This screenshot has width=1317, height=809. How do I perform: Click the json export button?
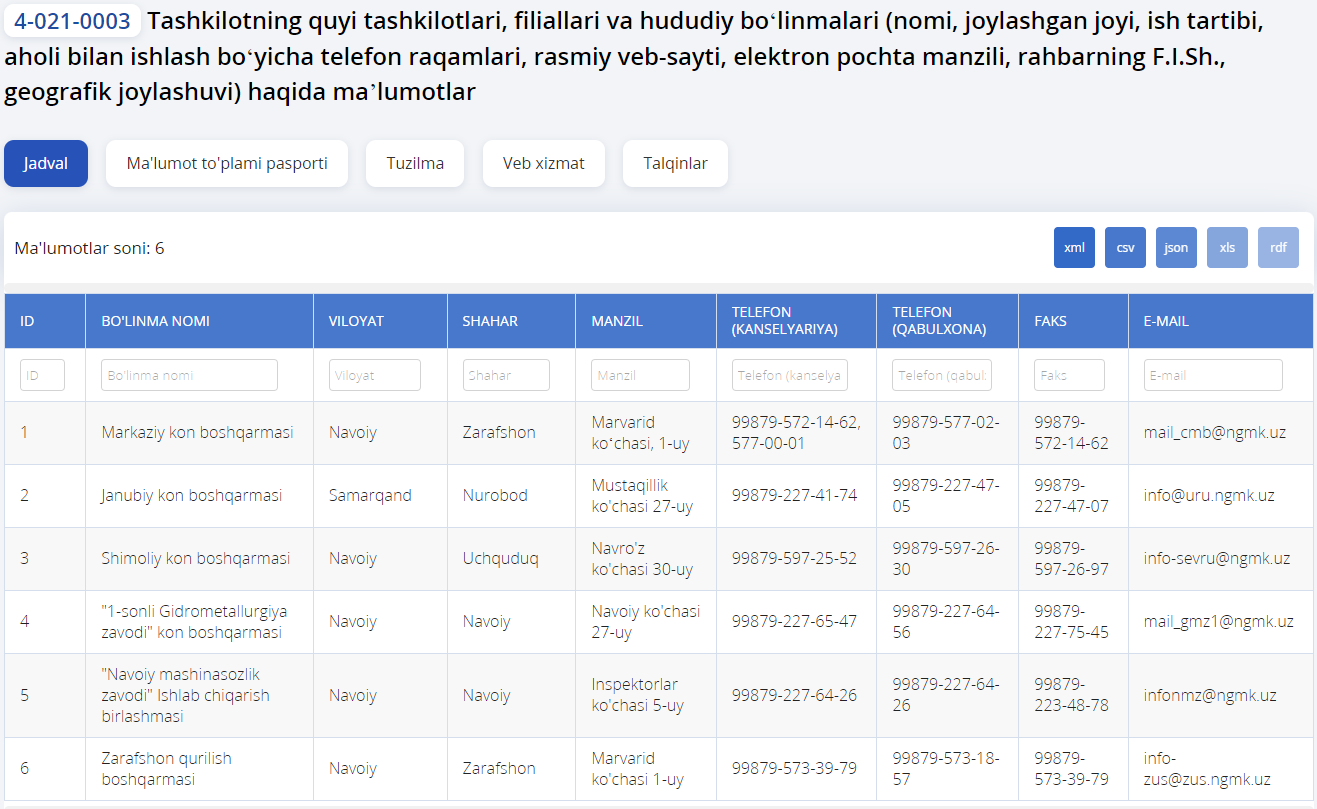[1176, 248]
